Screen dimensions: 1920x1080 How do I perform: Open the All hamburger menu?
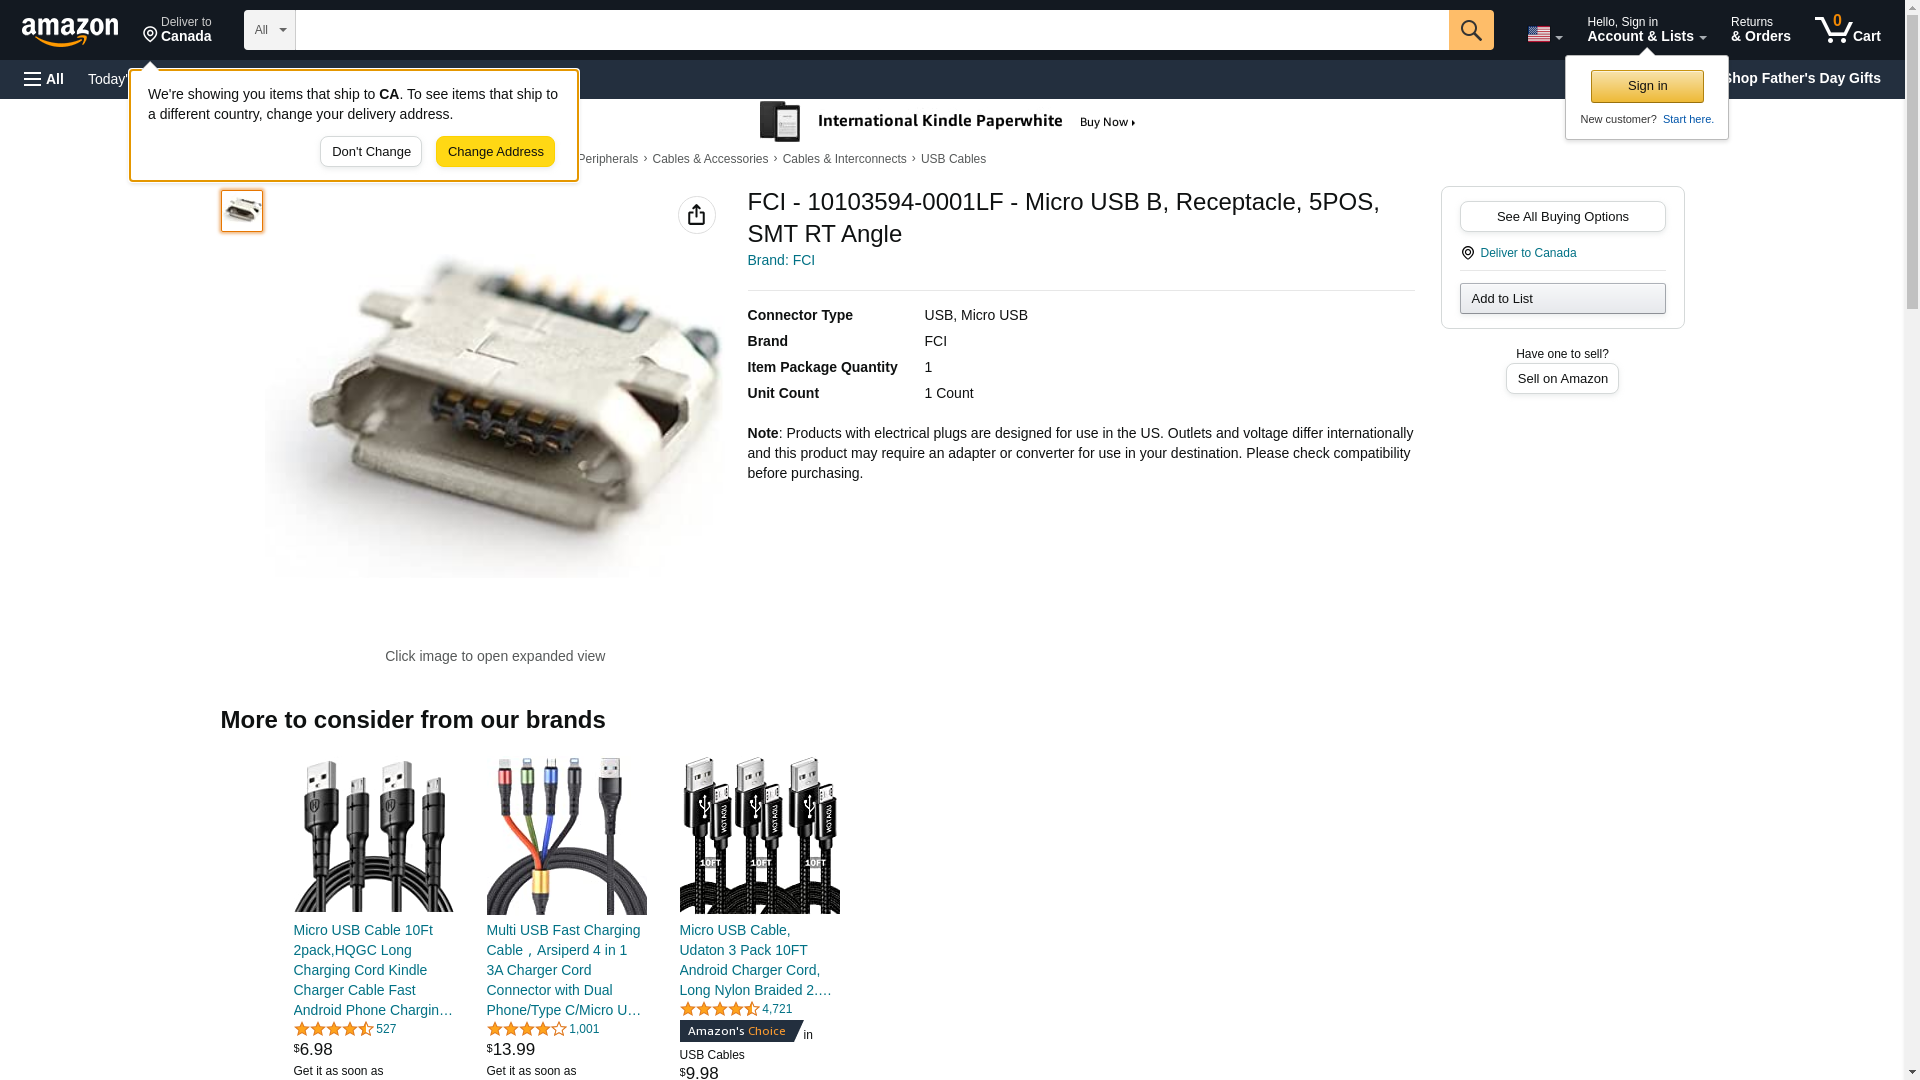pyautogui.click(x=44, y=79)
